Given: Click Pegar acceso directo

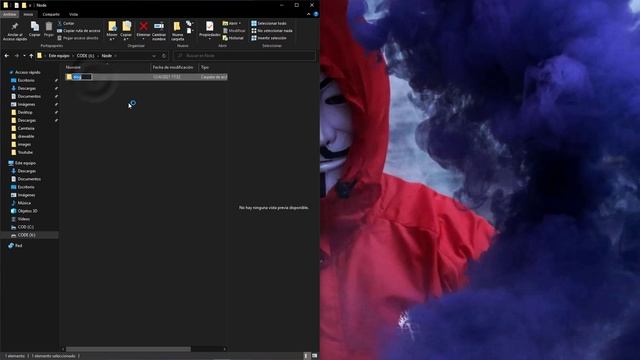Looking at the screenshot, I should (78, 38).
